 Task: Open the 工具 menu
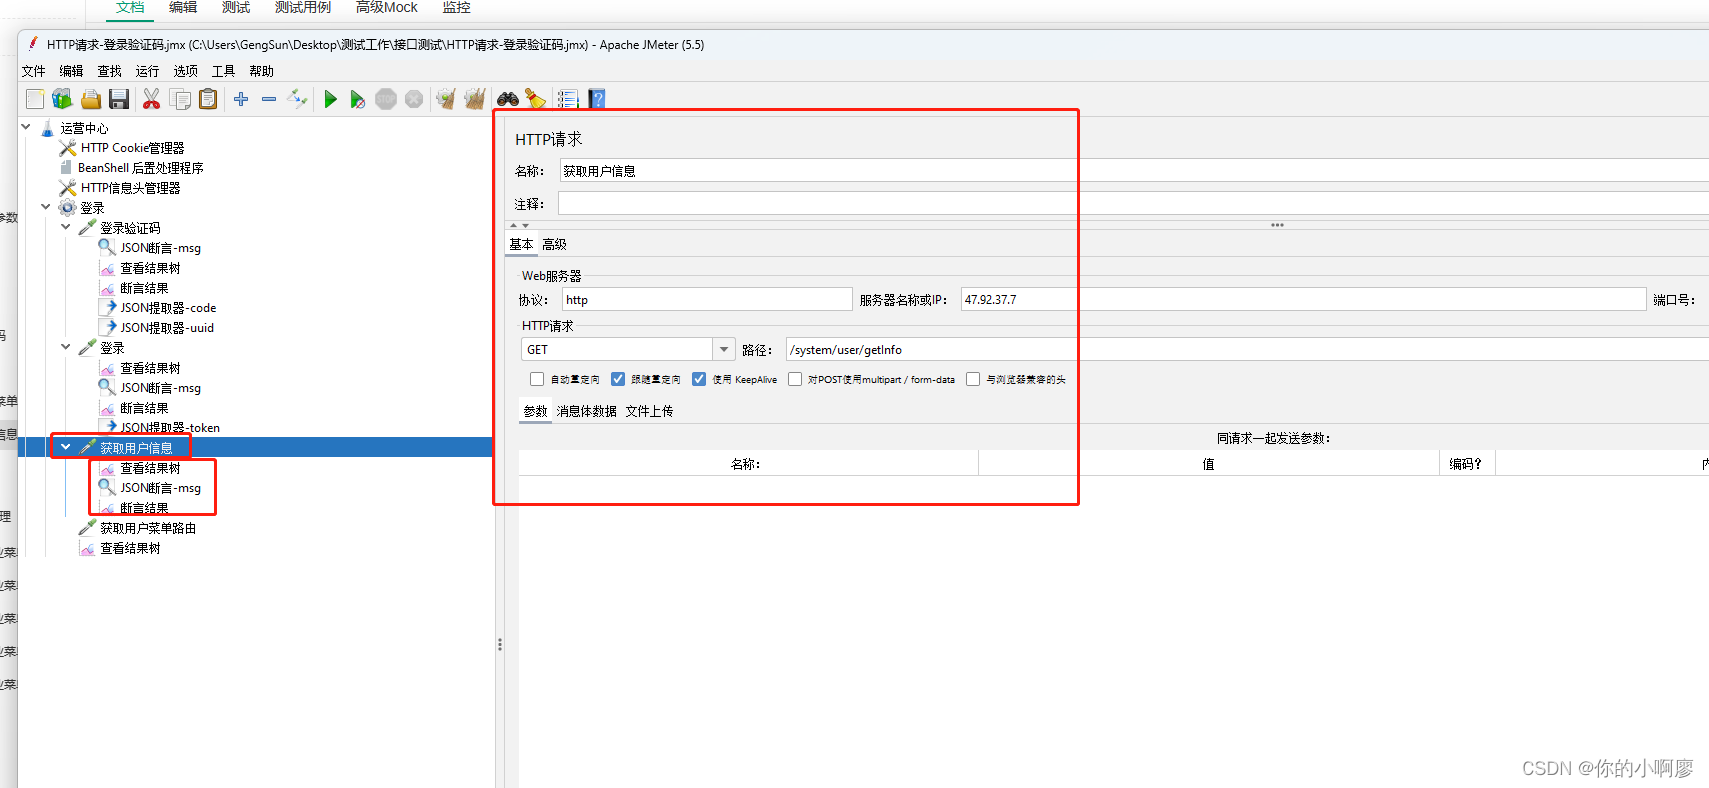point(223,71)
